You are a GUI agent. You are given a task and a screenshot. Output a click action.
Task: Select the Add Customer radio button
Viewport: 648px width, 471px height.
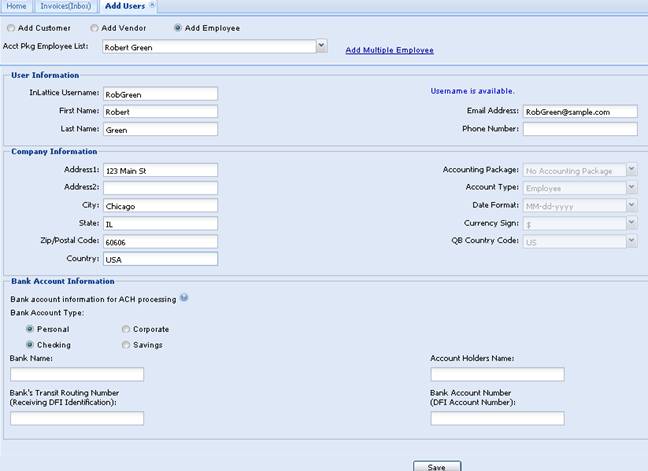pos(11,28)
